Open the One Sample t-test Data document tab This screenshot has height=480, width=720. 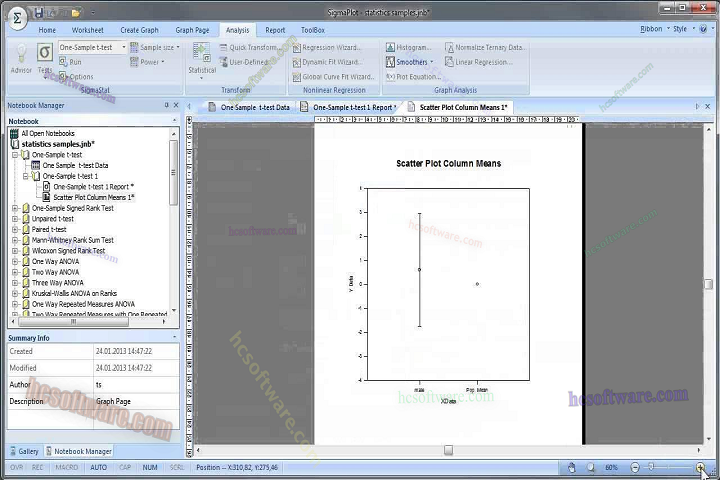coord(249,107)
